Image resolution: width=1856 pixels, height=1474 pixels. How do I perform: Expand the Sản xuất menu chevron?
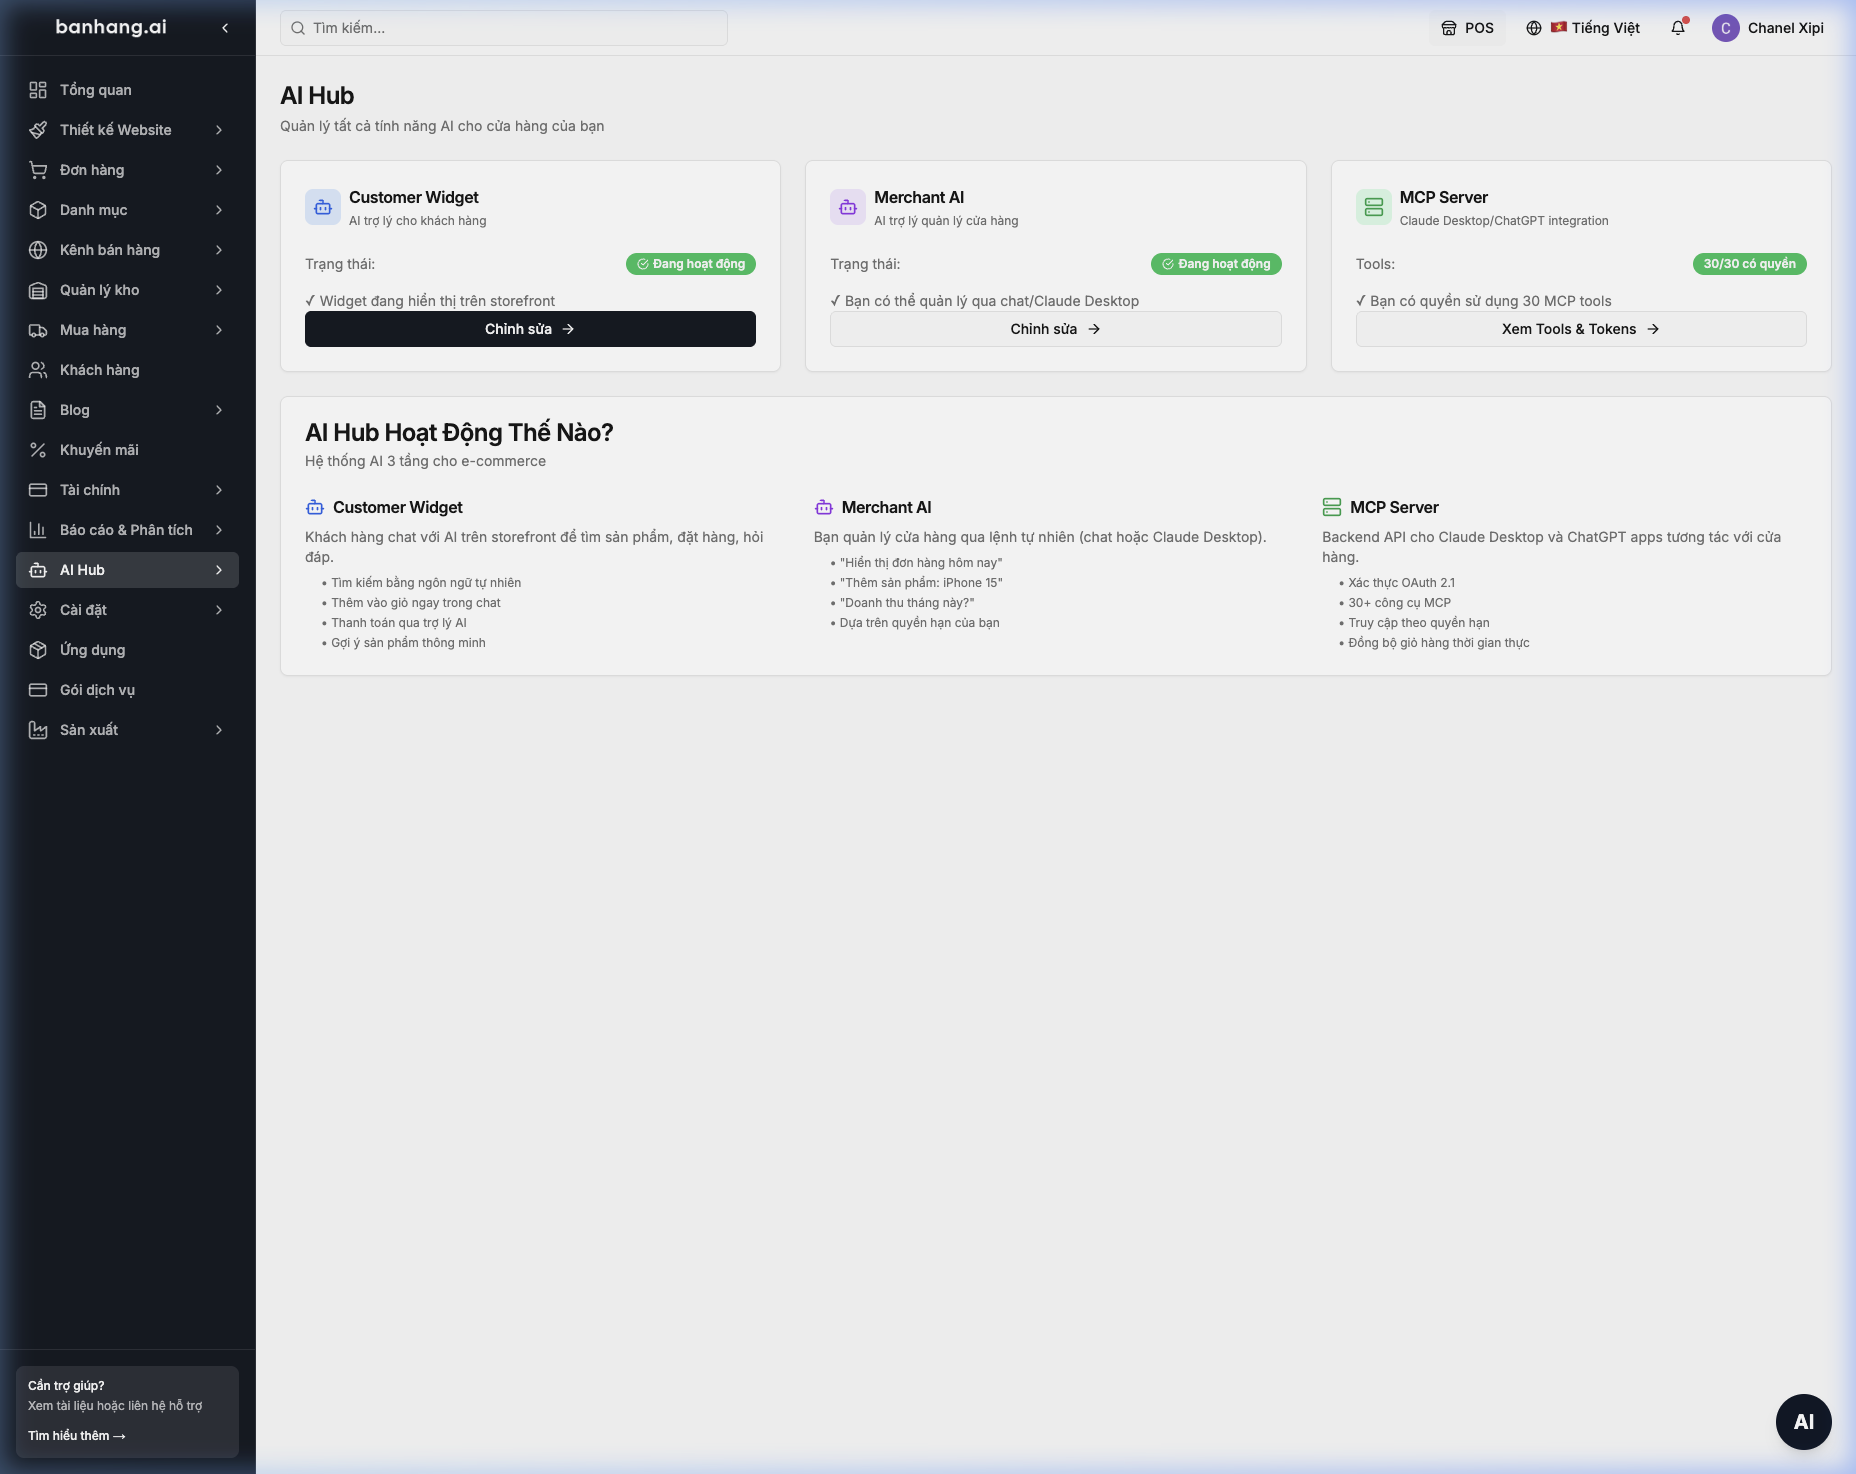click(219, 730)
